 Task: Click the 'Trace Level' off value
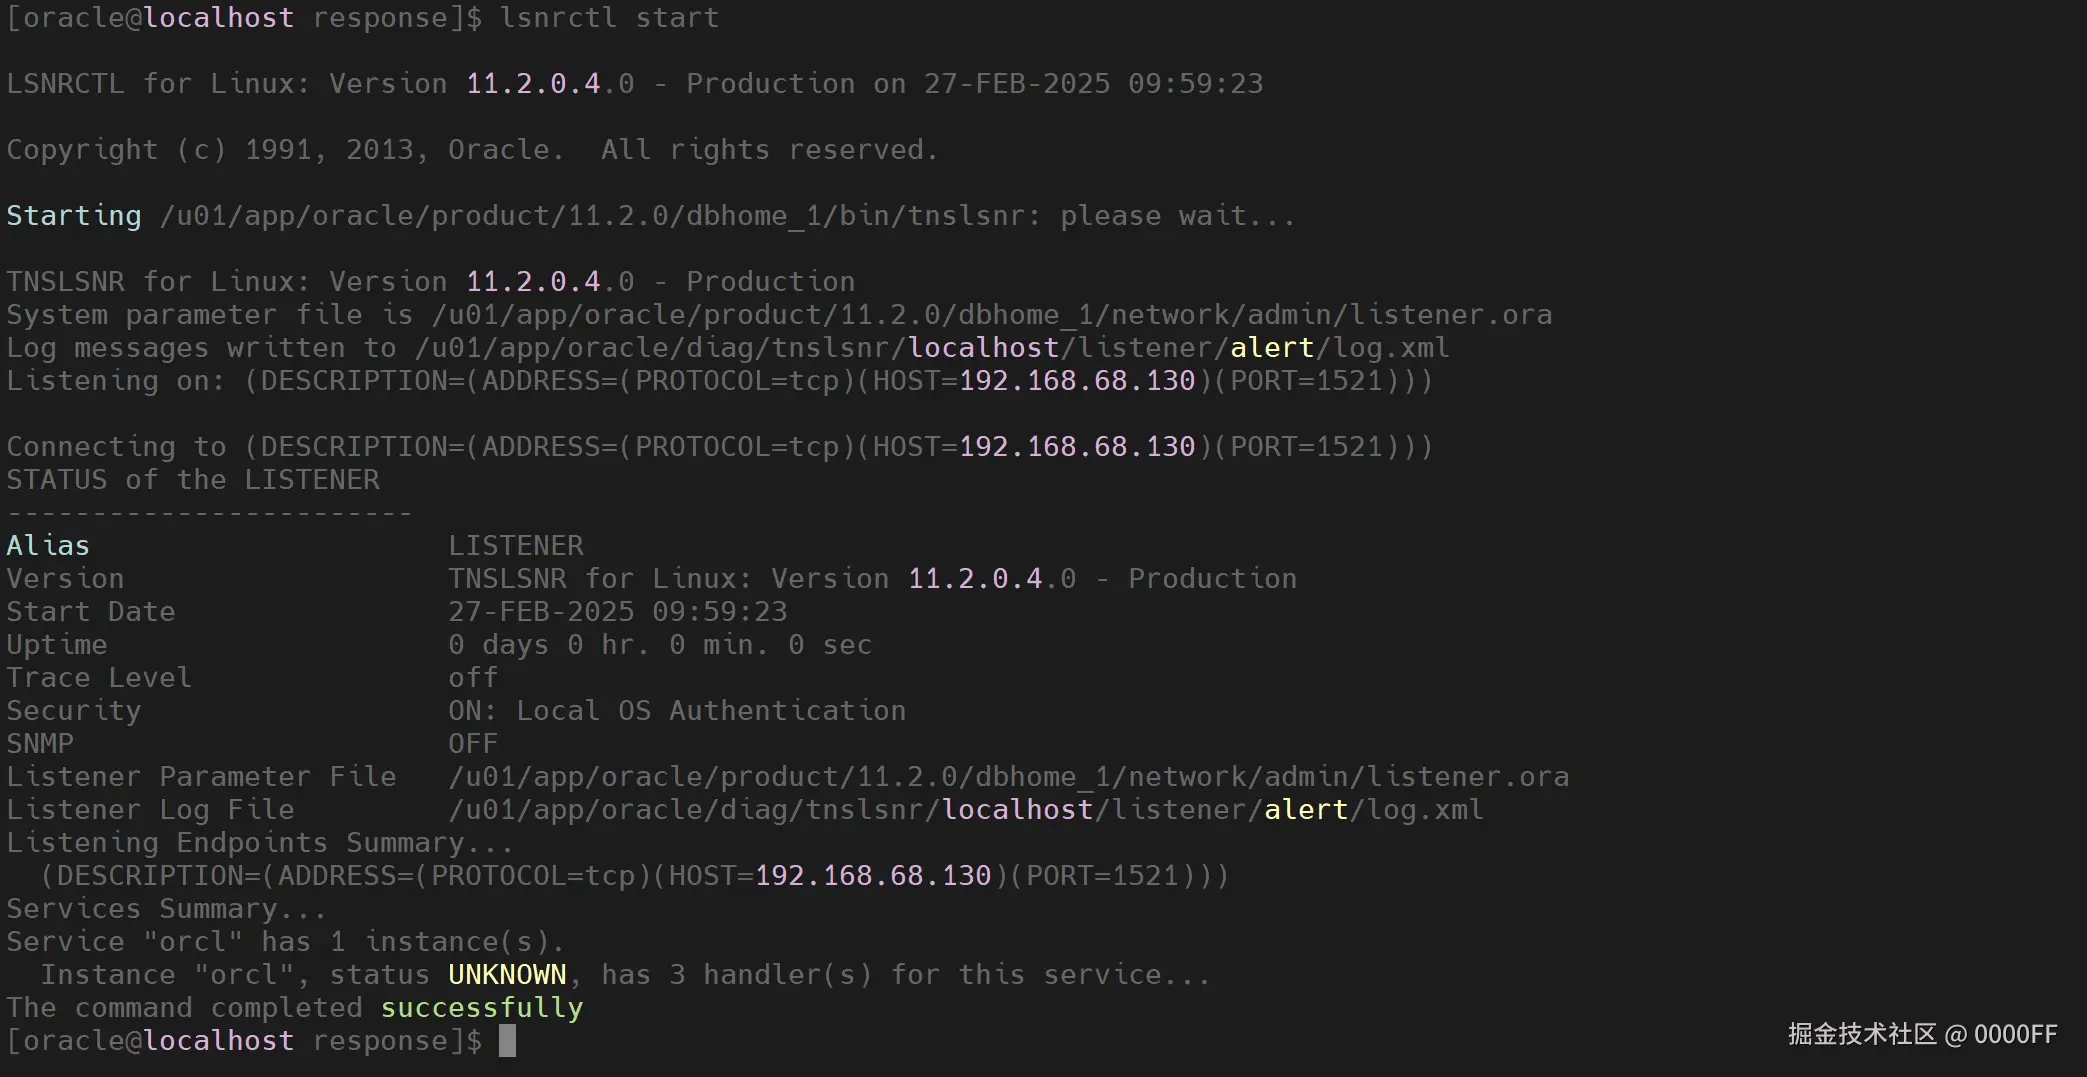(473, 678)
